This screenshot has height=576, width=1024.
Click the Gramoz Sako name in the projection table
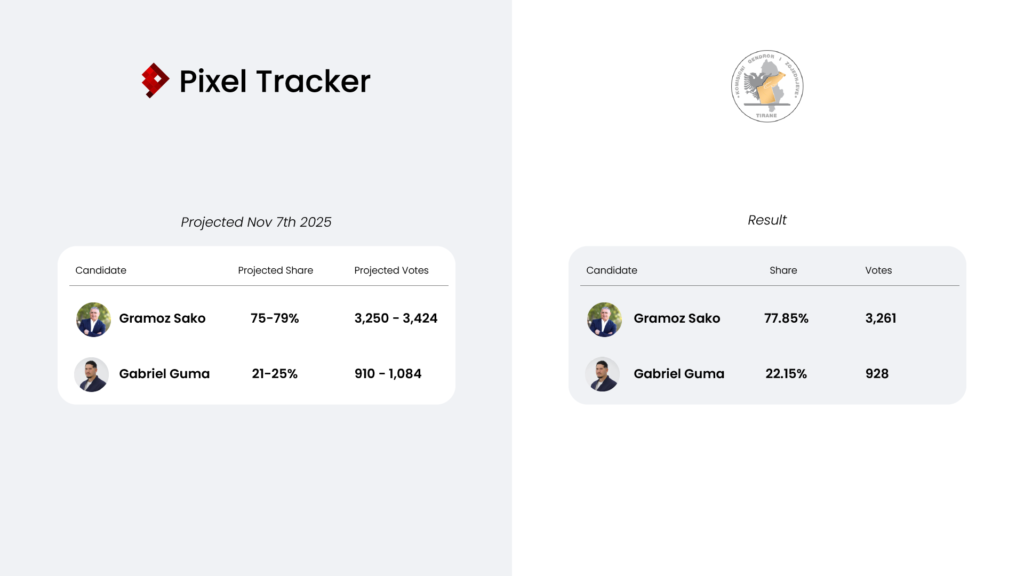(162, 319)
